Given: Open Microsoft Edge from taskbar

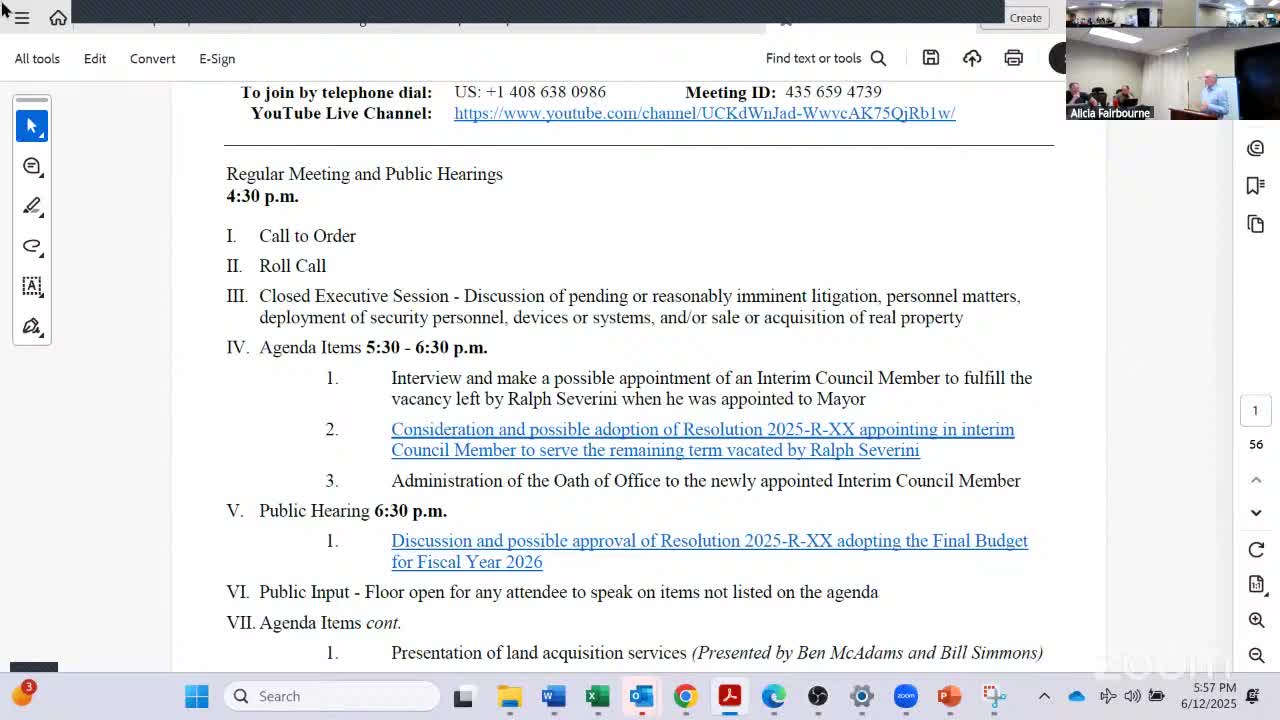Looking at the screenshot, I should tap(774, 696).
